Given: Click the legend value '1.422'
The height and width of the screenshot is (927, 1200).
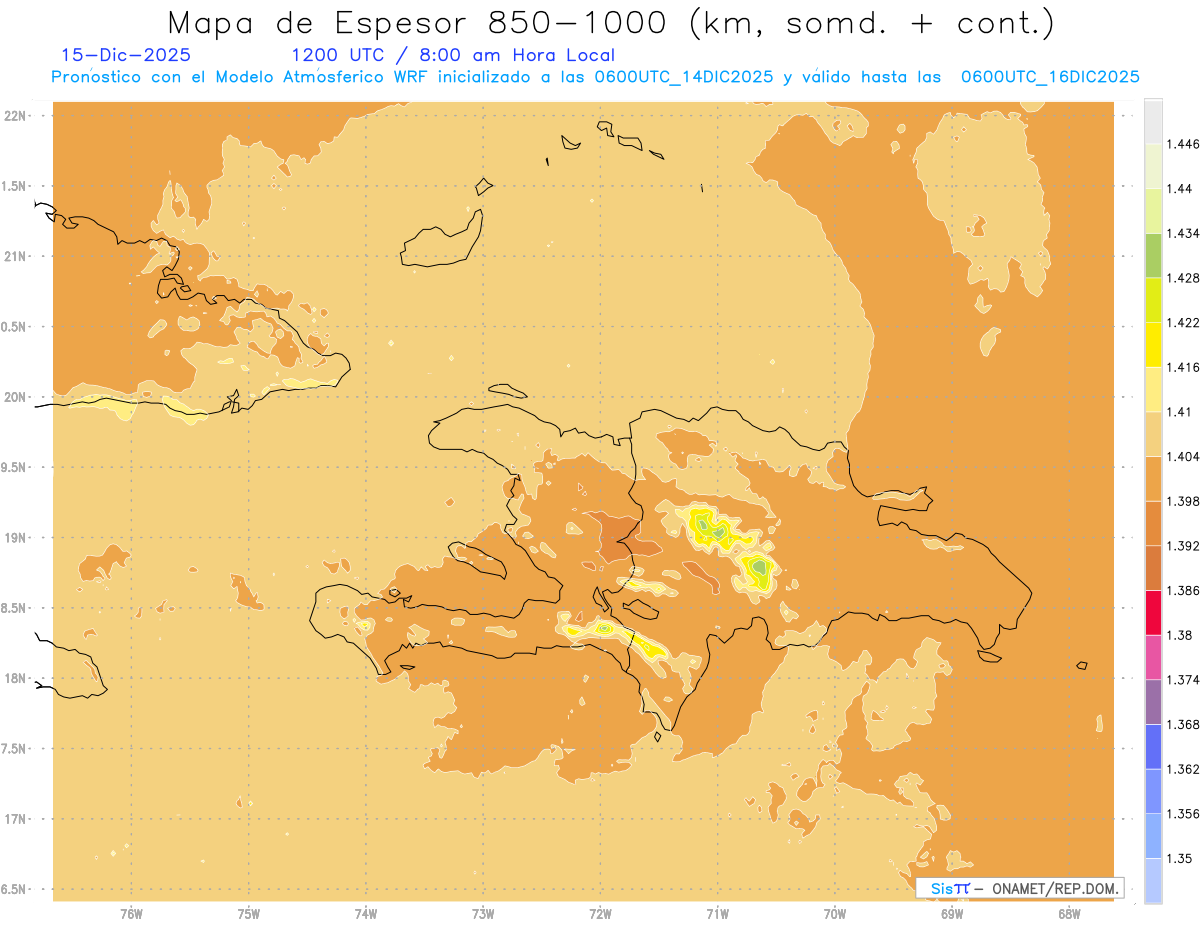Looking at the screenshot, I should click(x=1183, y=322).
